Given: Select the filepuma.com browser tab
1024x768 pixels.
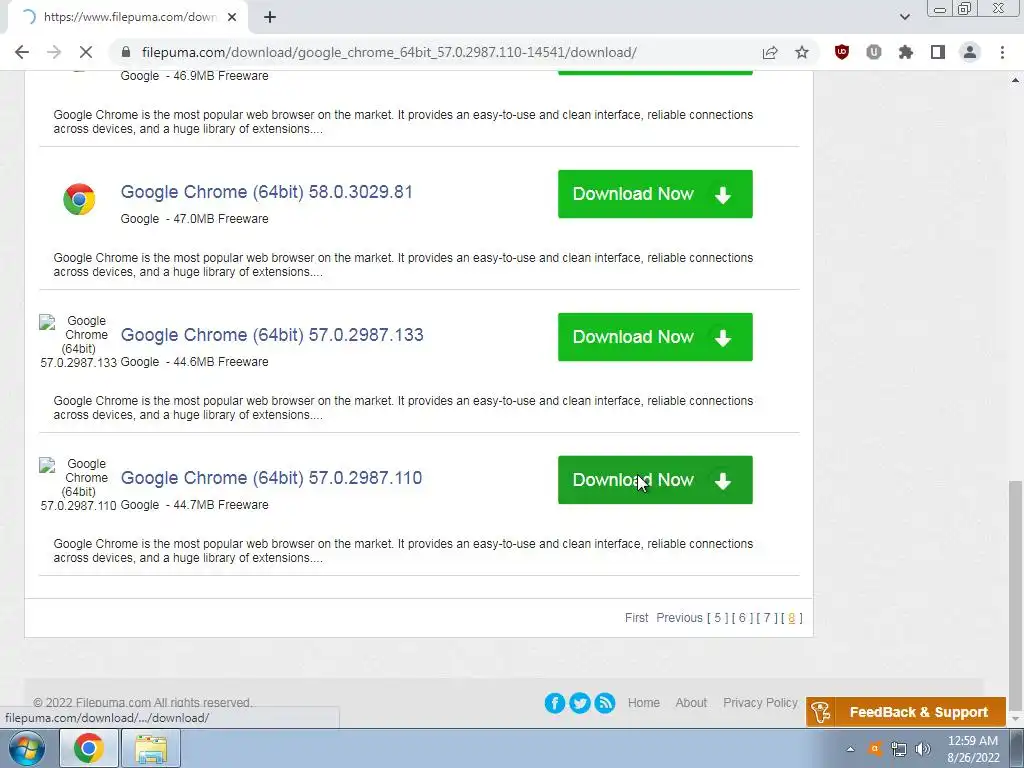Looking at the screenshot, I should click(x=128, y=17).
